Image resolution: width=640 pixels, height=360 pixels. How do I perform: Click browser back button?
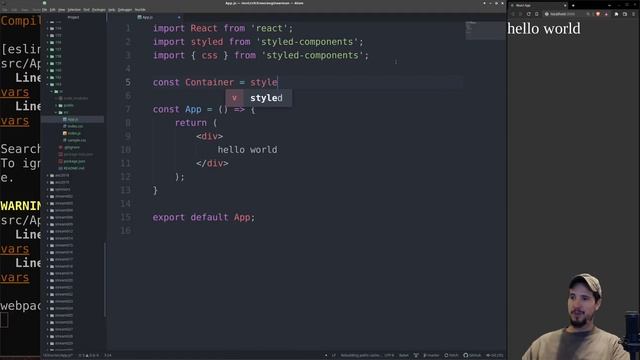point(513,14)
